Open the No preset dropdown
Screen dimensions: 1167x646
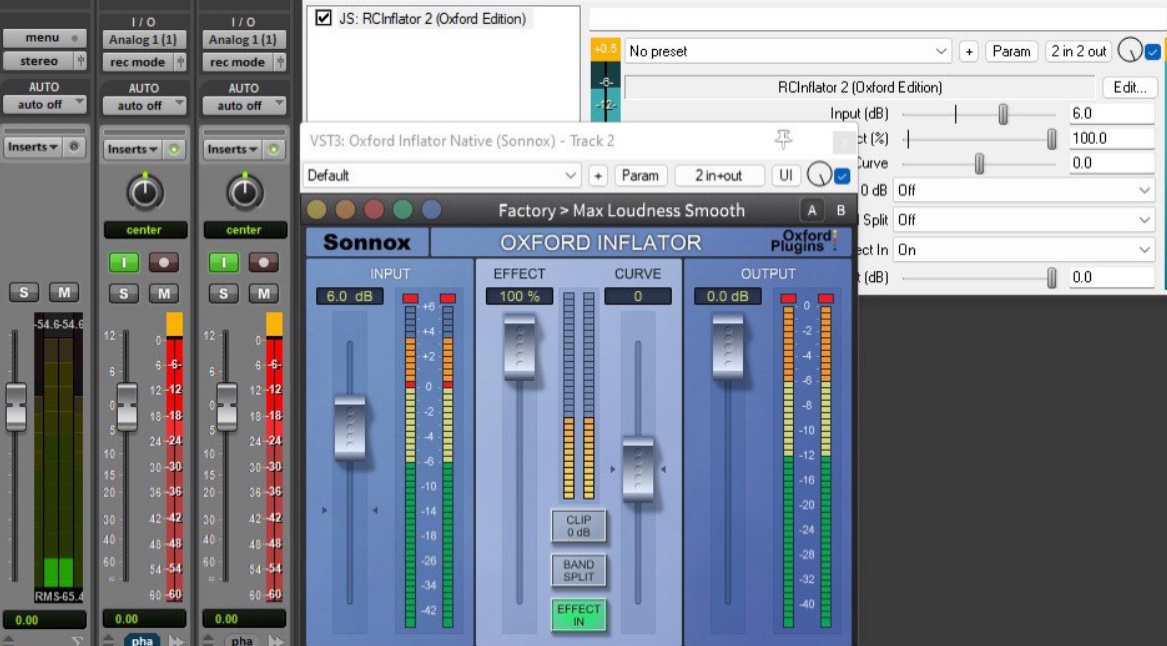click(787, 51)
